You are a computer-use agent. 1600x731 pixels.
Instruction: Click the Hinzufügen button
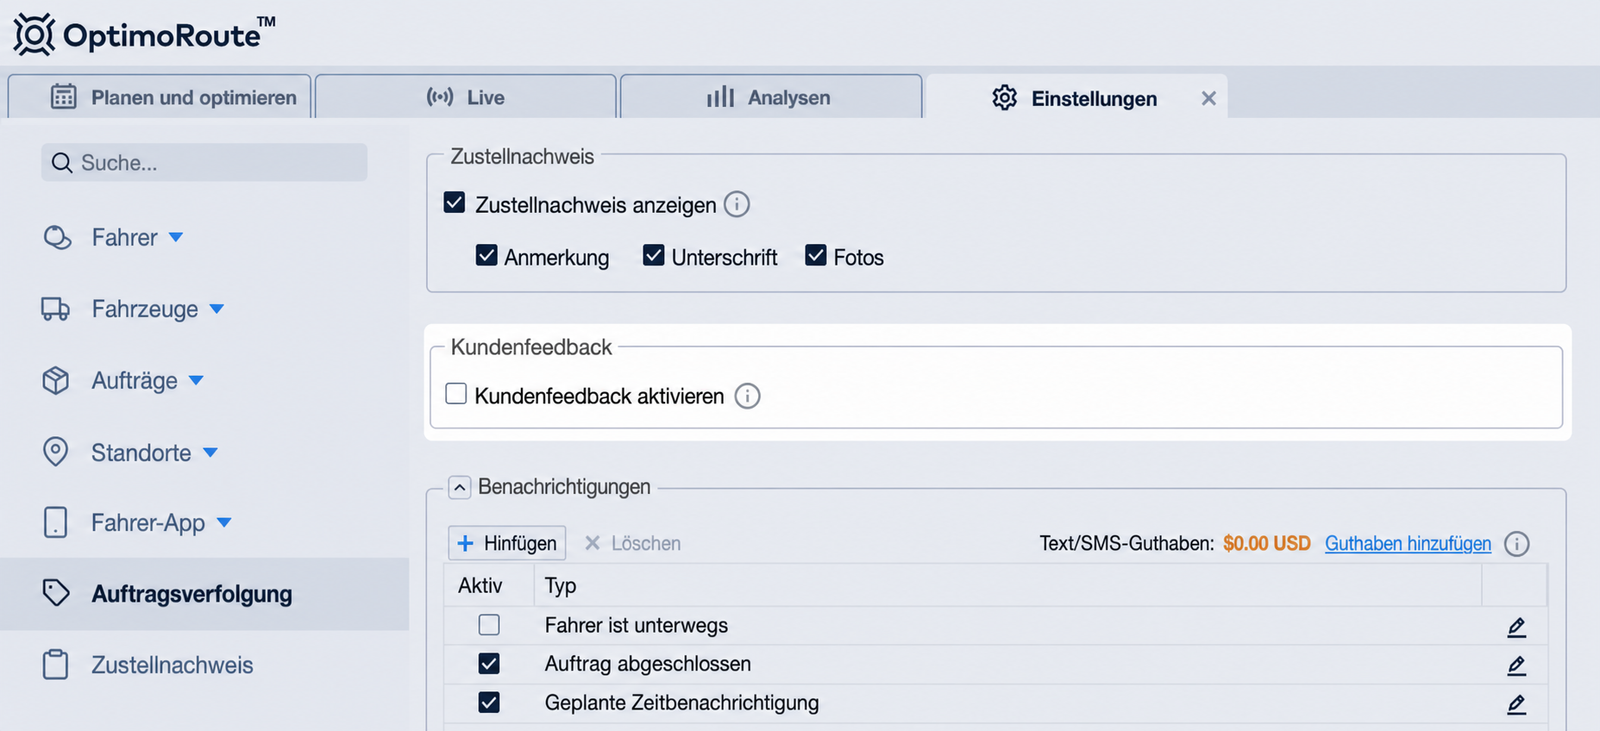[507, 543]
